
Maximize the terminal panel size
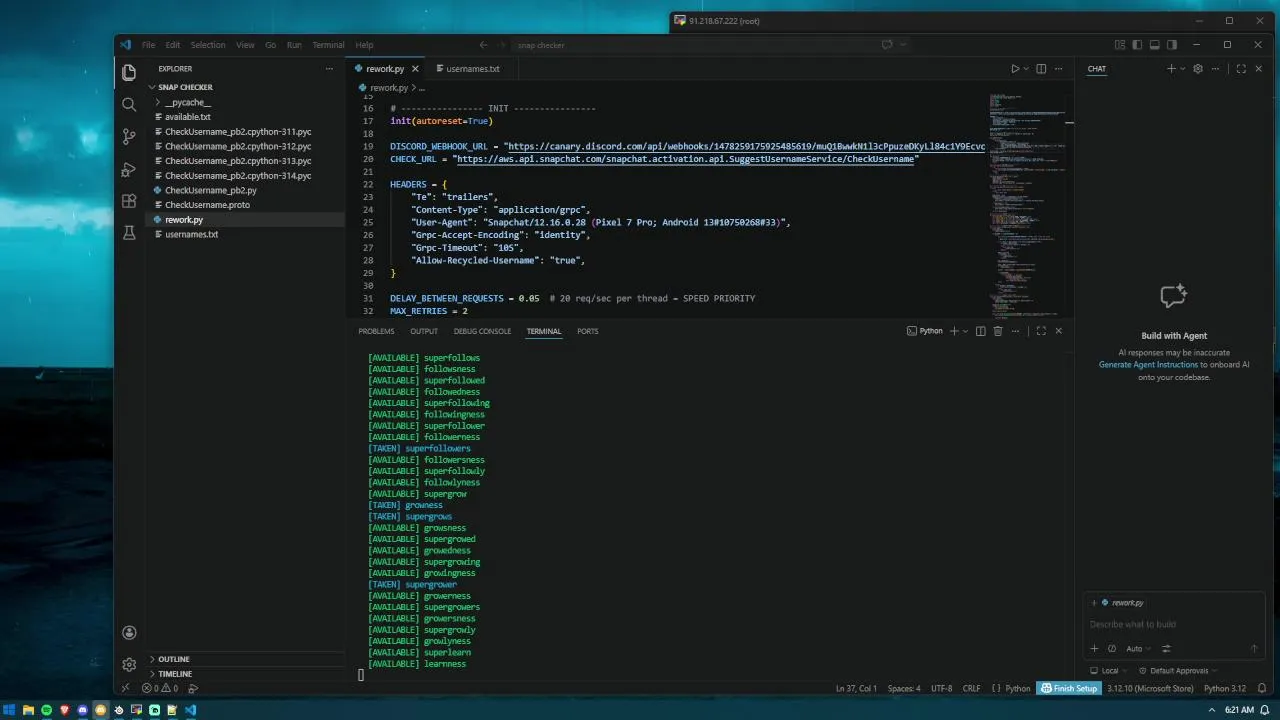(1041, 331)
